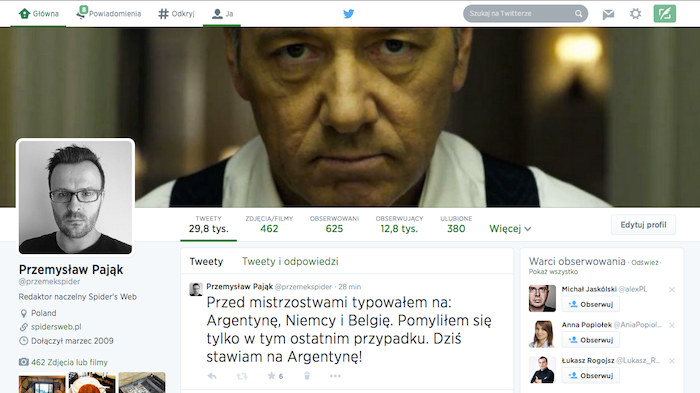700x393 pixels.
Task: Favorite the tweet with star icon
Action: (x=271, y=376)
